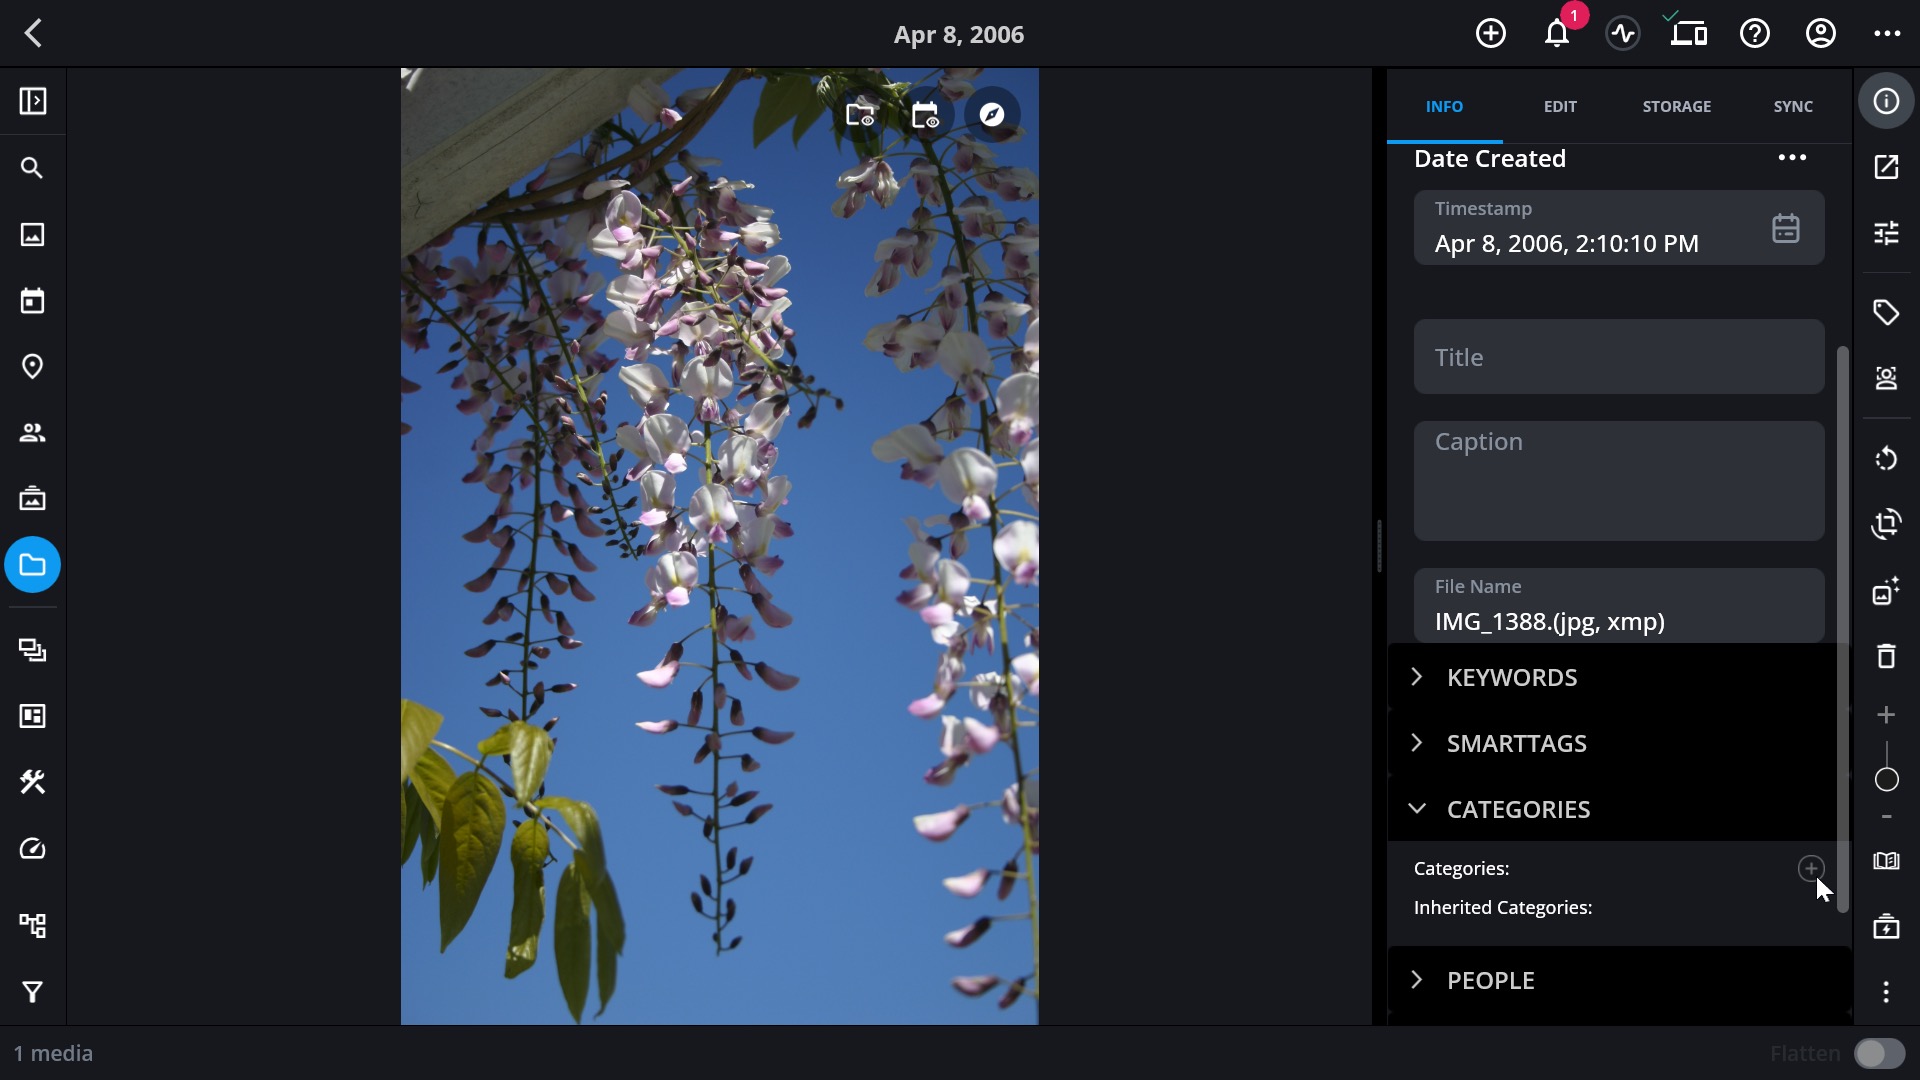The width and height of the screenshot is (1920, 1080).
Task: Switch to the EDIT tab
Action: coord(1560,106)
